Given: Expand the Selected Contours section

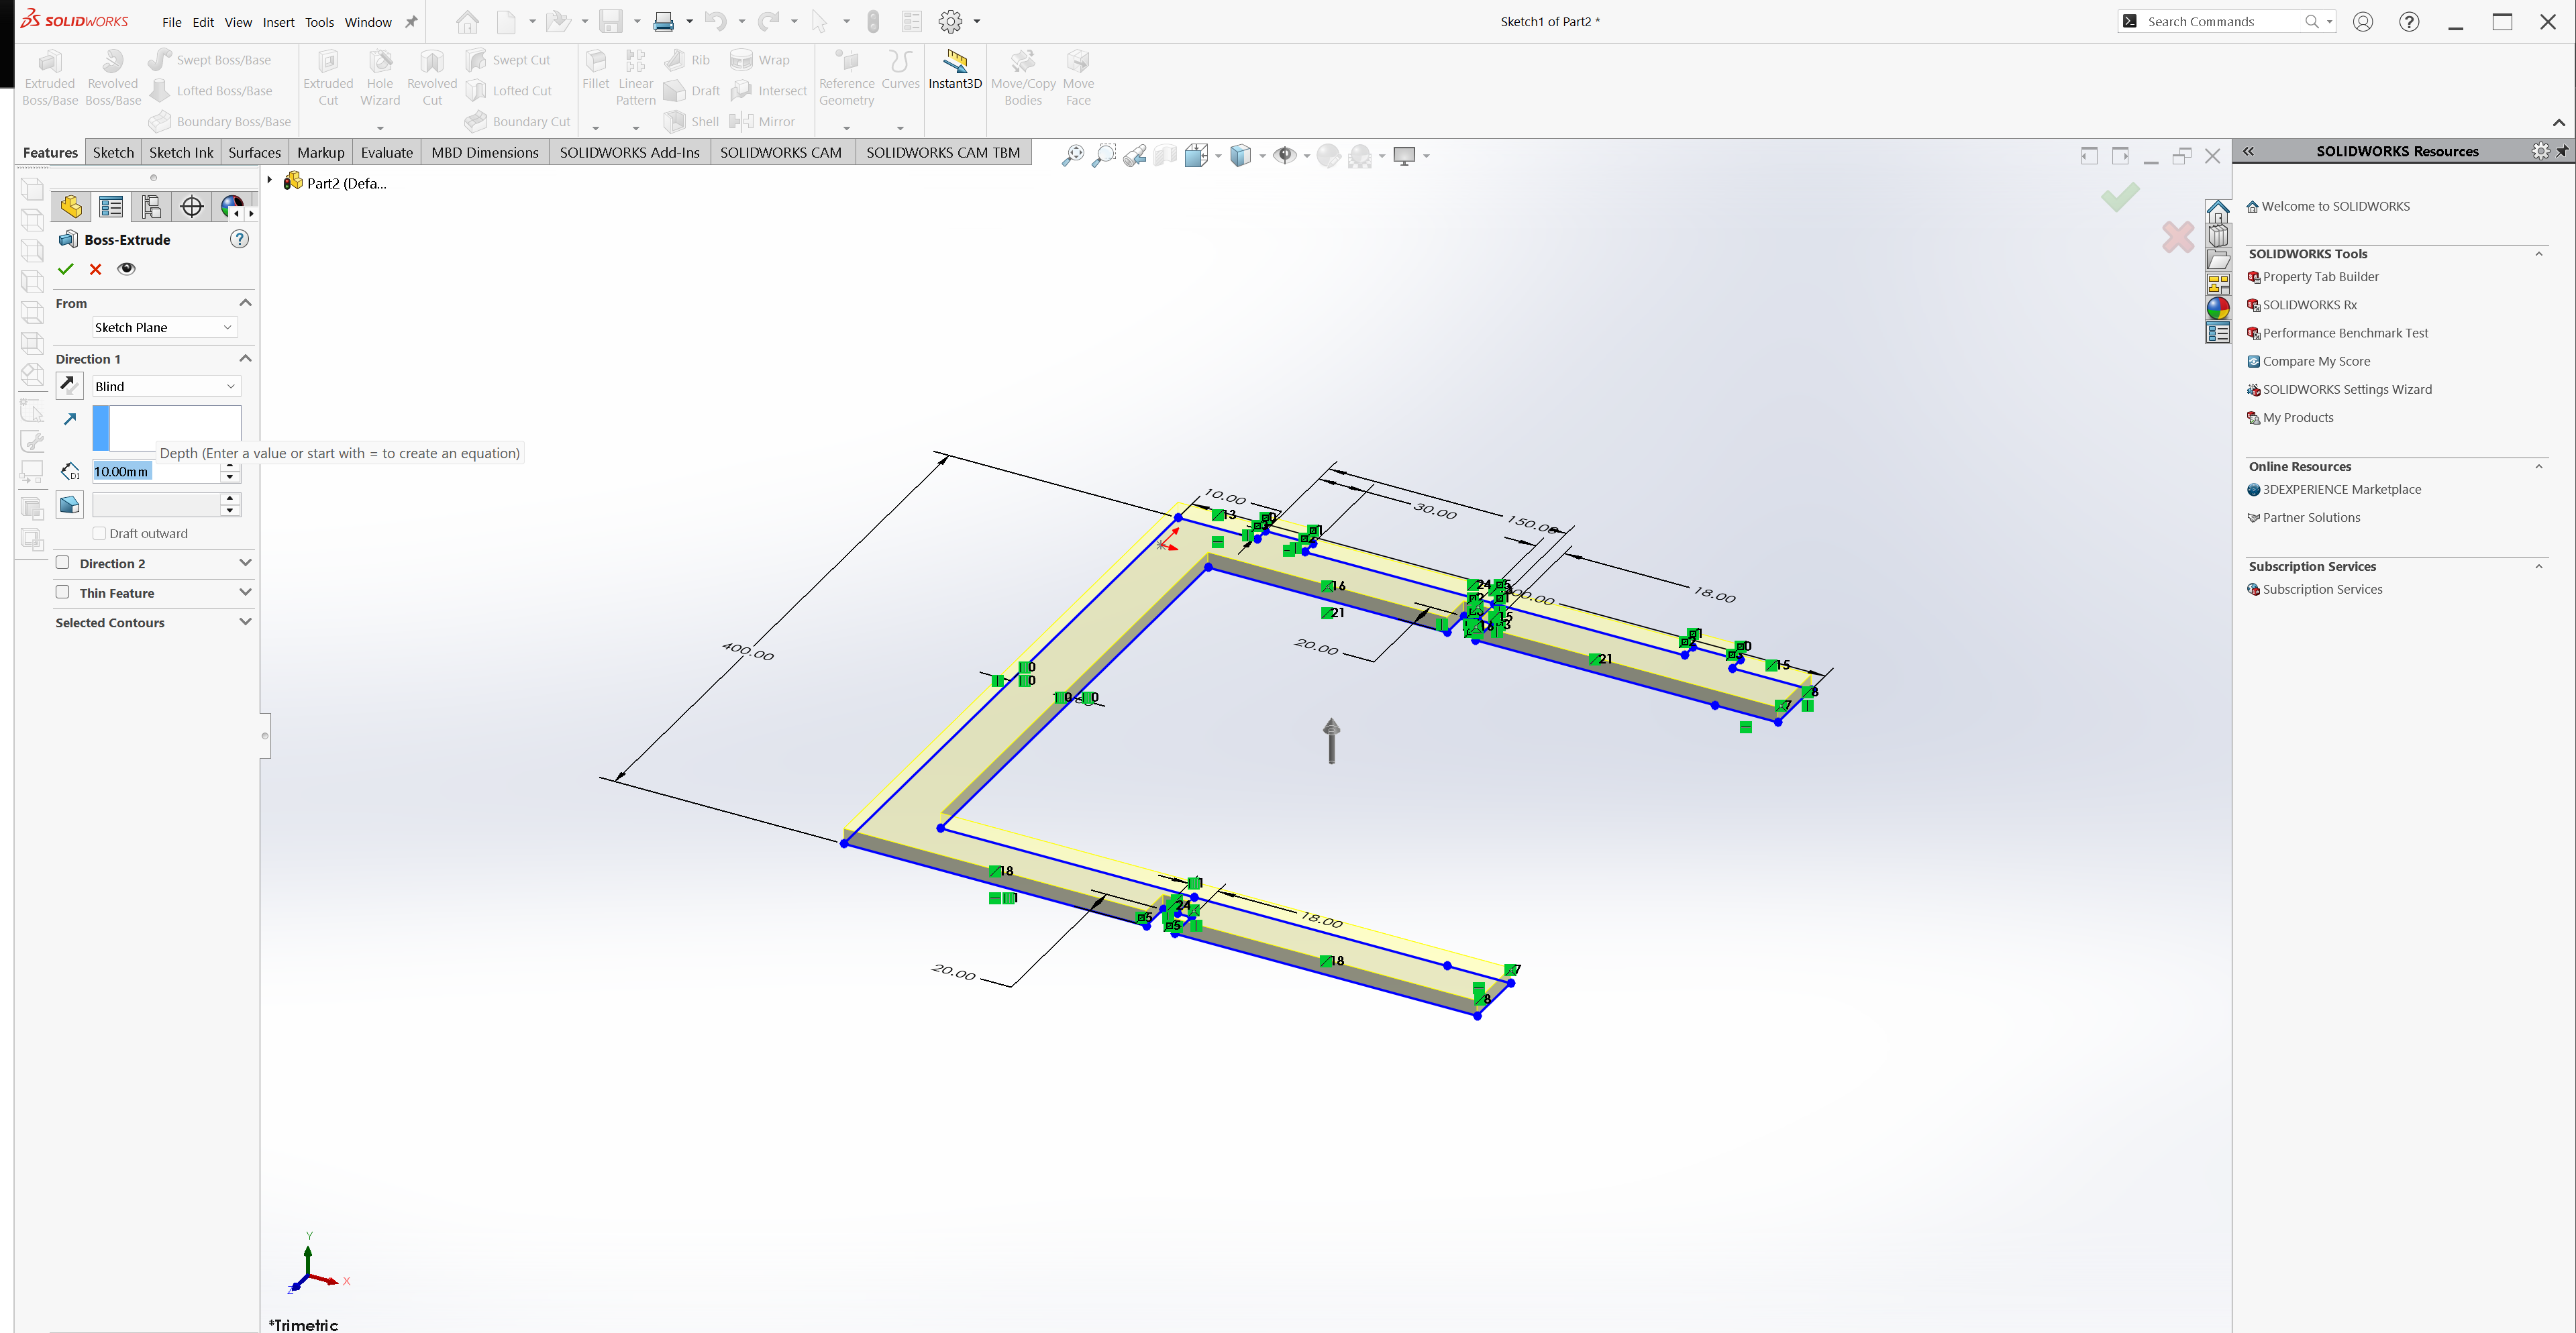Looking at the screenshot, I should pyautogui.click(x=245, y=622).
